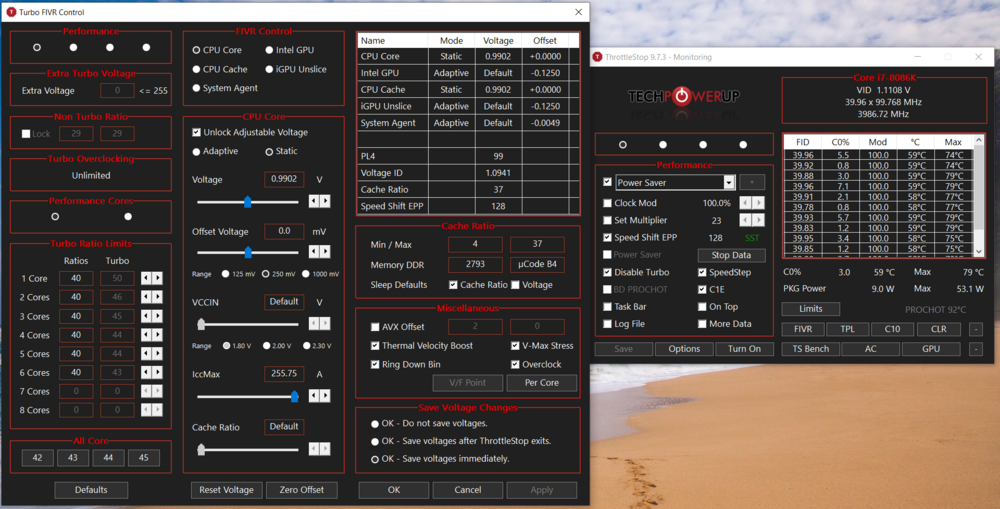Select the System Agent row in voltage table

[467, 123]
